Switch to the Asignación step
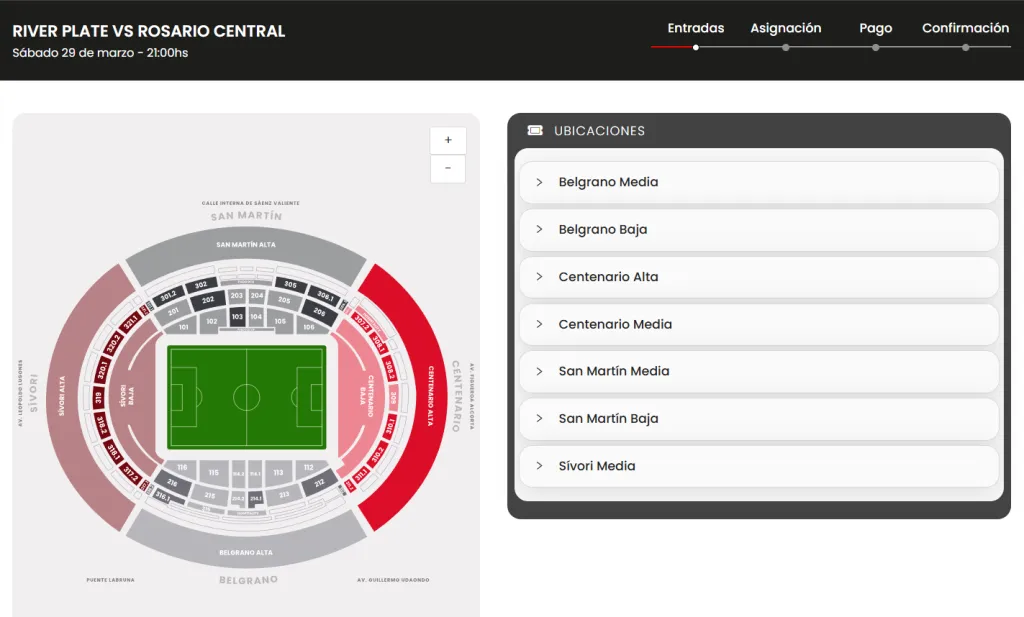 (786, 28)
